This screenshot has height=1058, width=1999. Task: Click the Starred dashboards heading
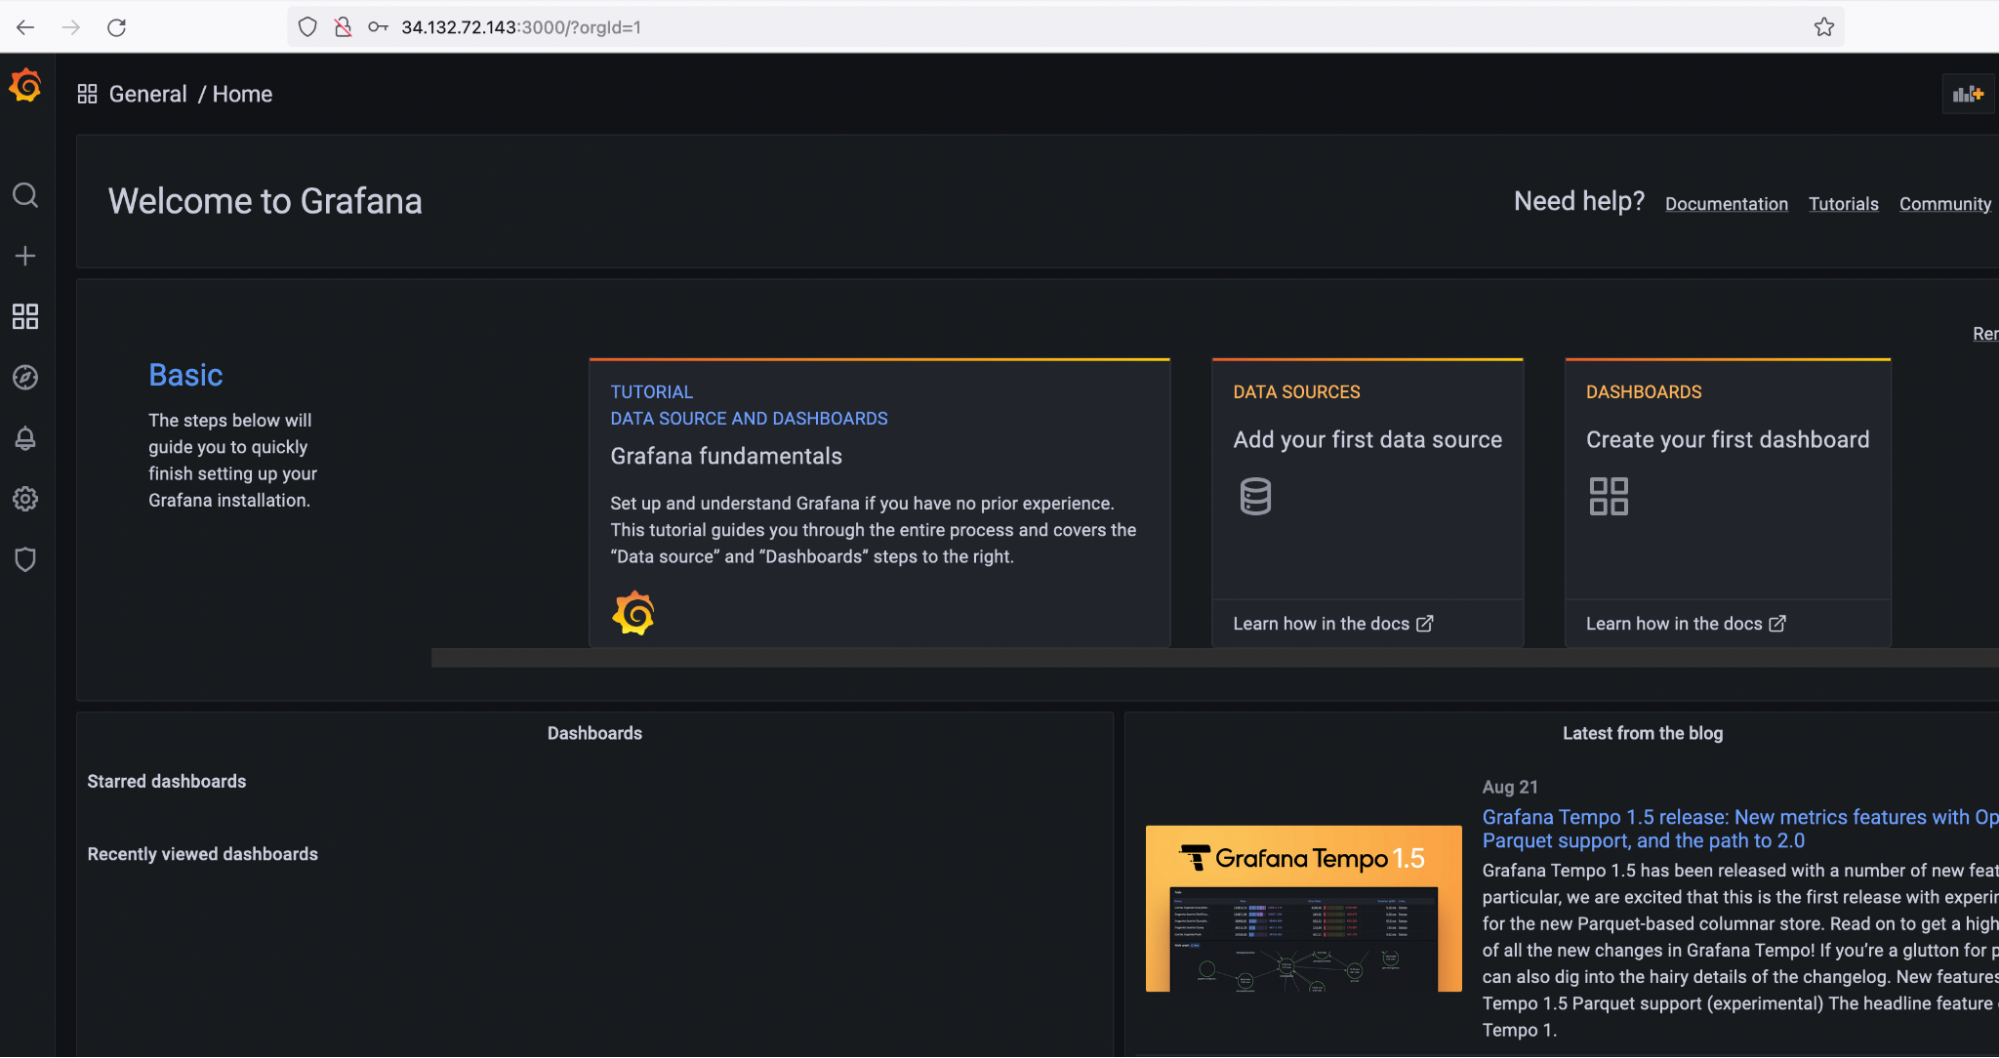(x=166, y=781)
